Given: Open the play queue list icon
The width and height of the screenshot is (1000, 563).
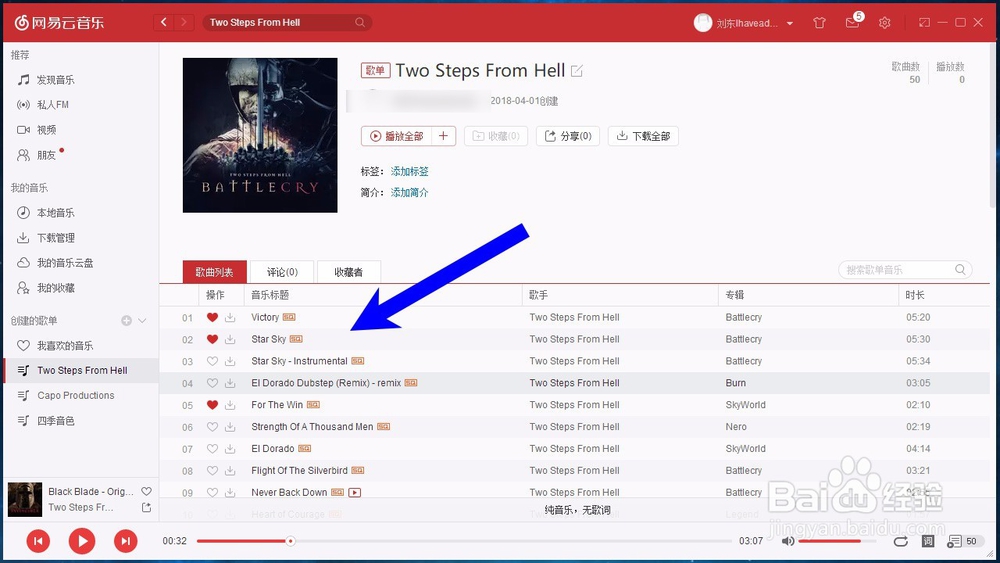Looking at the screenshot, I should [x=954, y=541].
